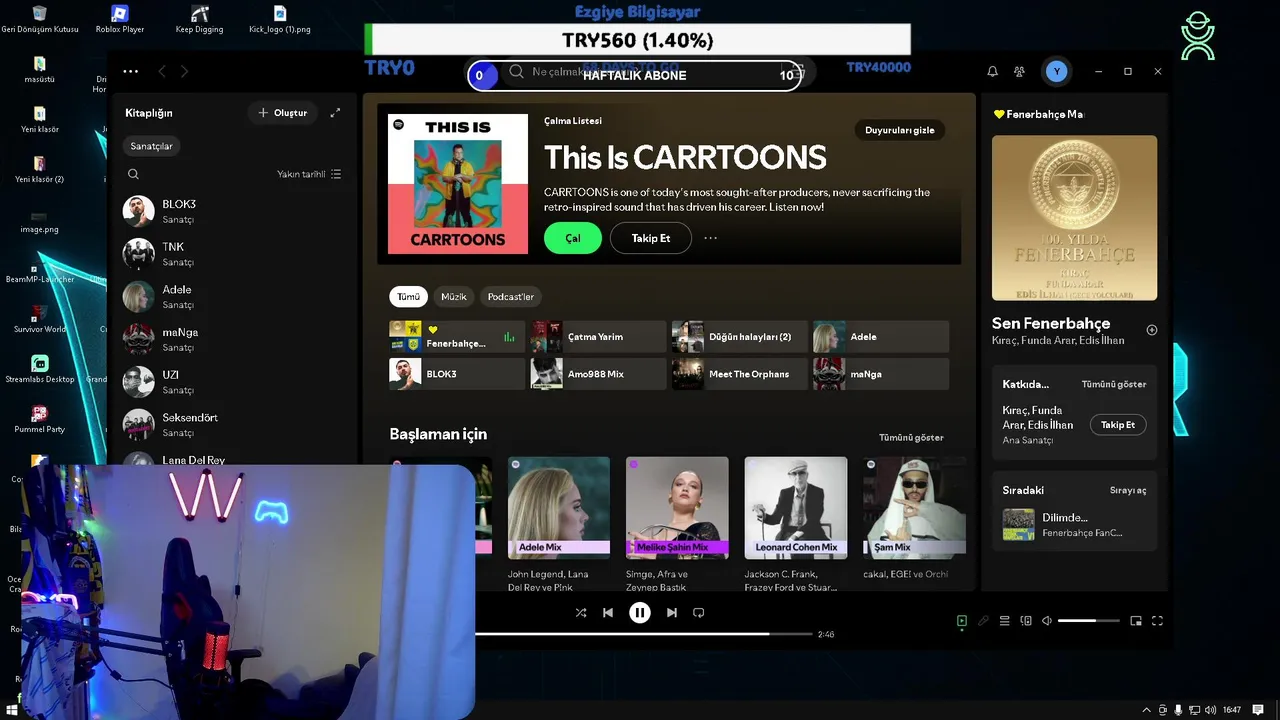
Task: Adjust the volume slider
Action: [x=1088, y=621]
